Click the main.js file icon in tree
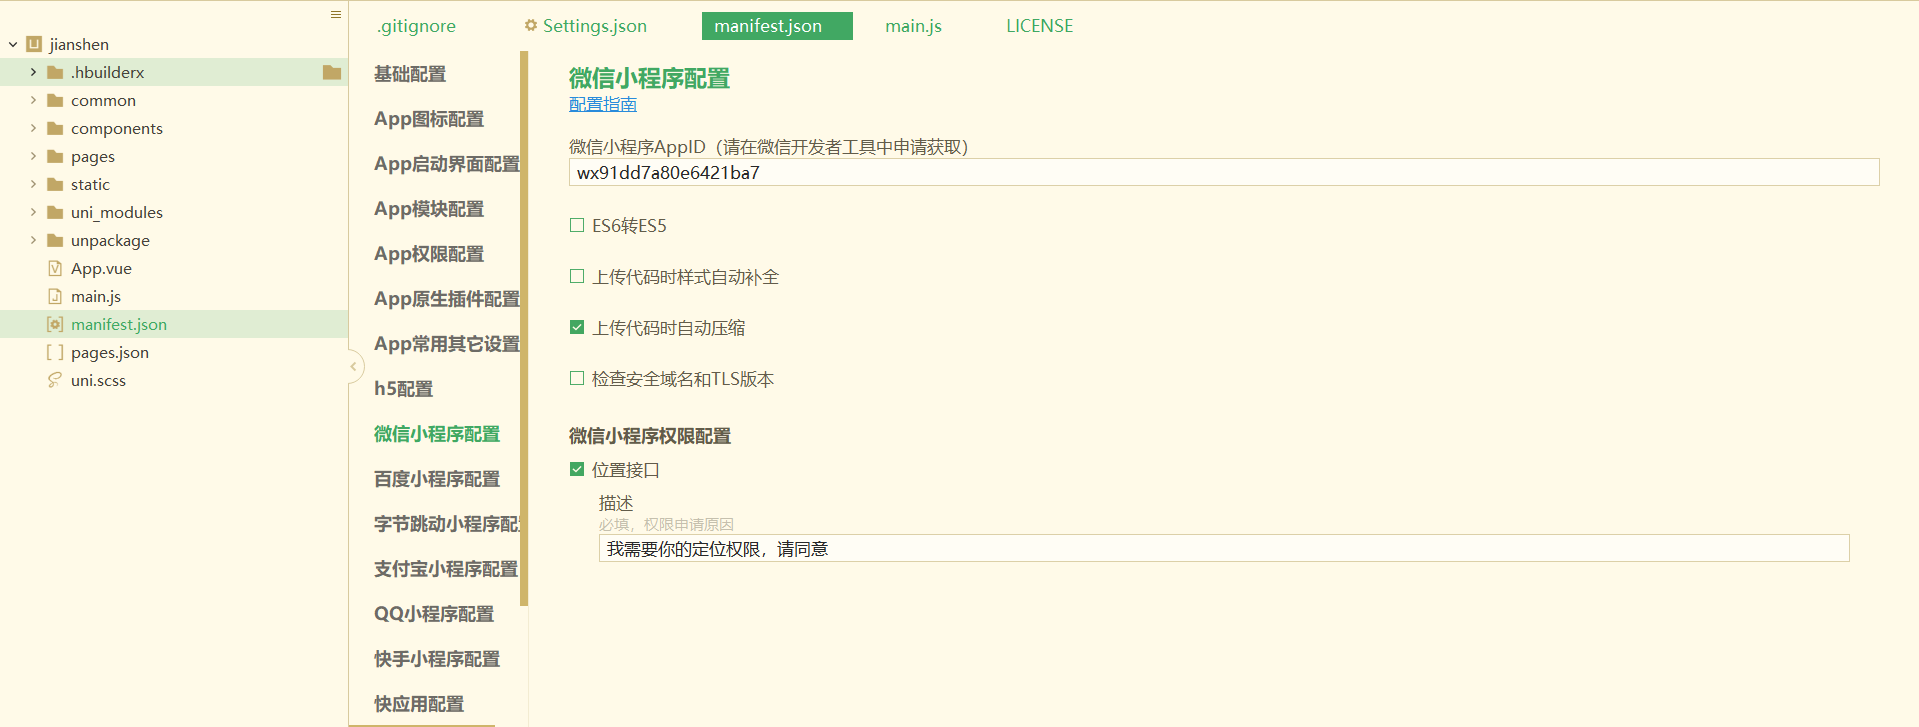 [55, 296]
